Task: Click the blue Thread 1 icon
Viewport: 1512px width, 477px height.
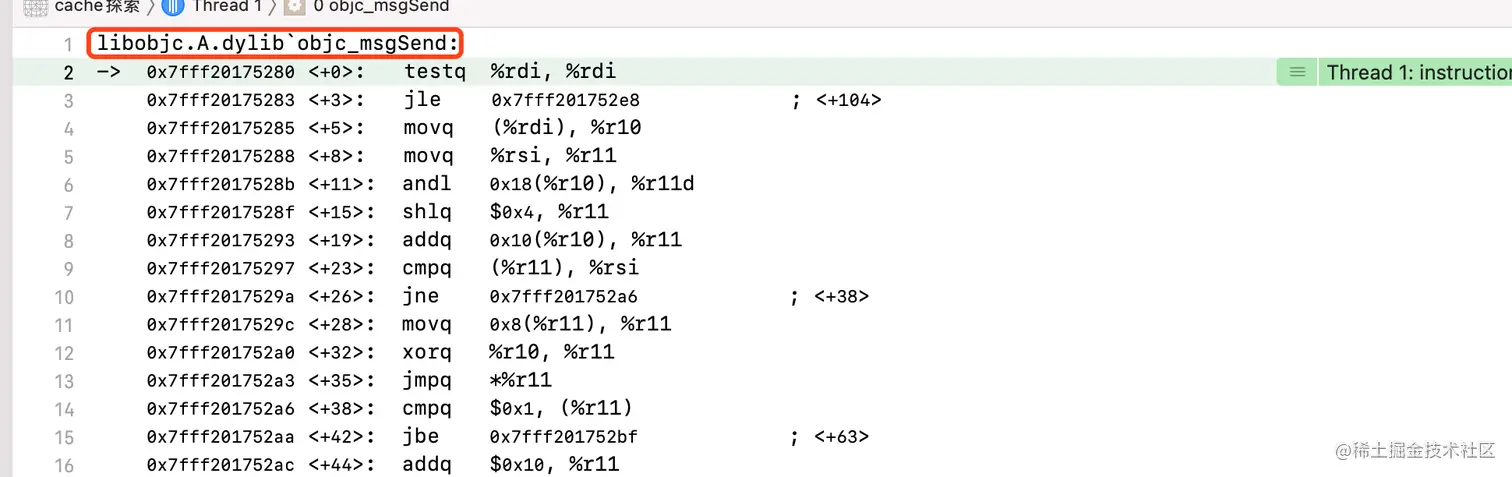Action: tap(172, 7)
